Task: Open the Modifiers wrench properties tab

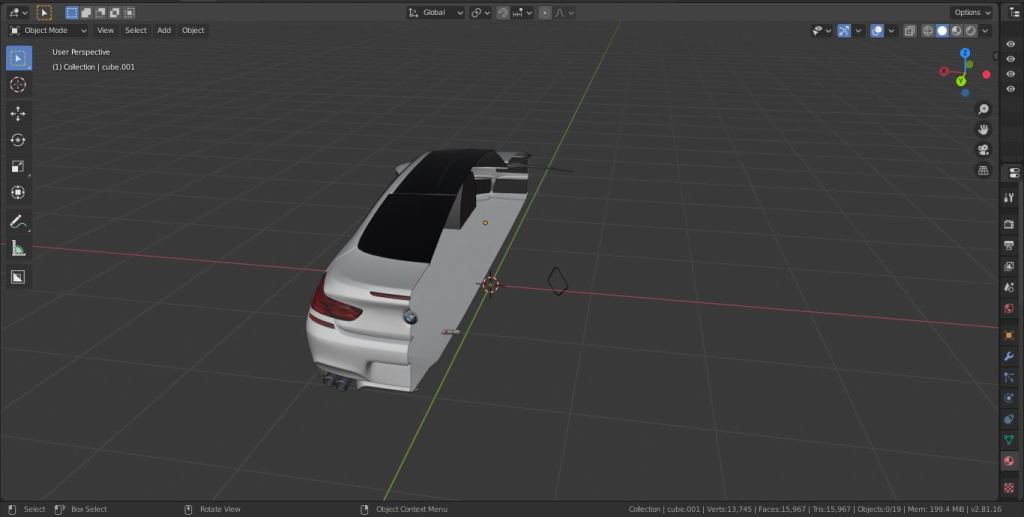Action: pyautogui.click(x=1009, y=356)
